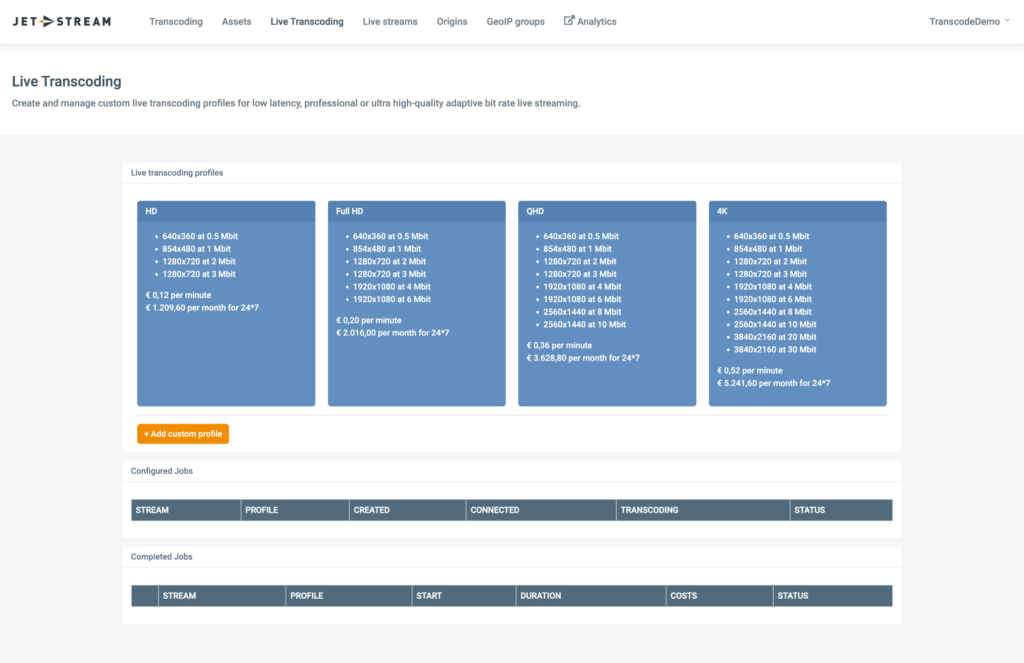Click the Configured Jobs section header
The image size is (1024, 663).
162,470
